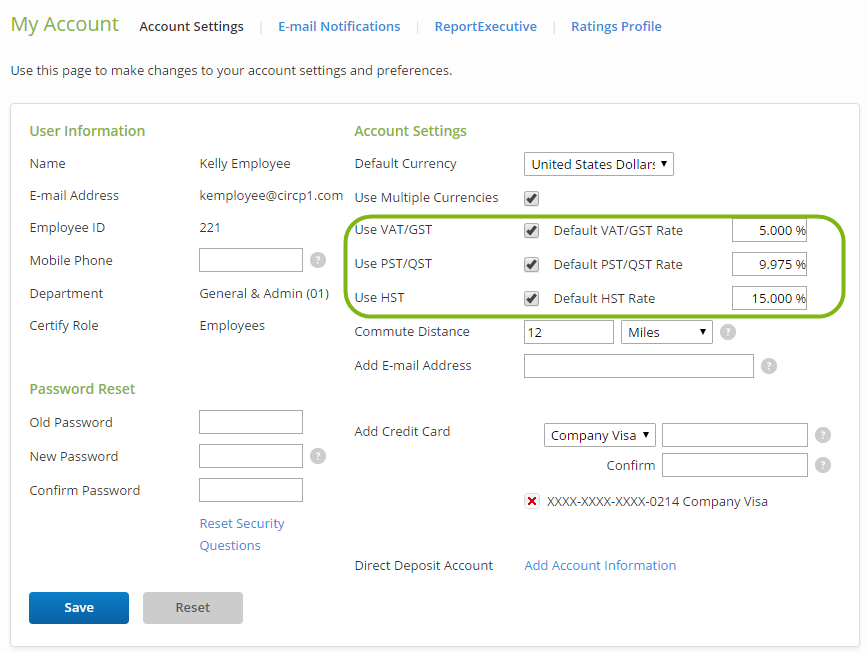866x653 pixels.
Task: Click help icon next to credit card number field
Action: (823, 435)
